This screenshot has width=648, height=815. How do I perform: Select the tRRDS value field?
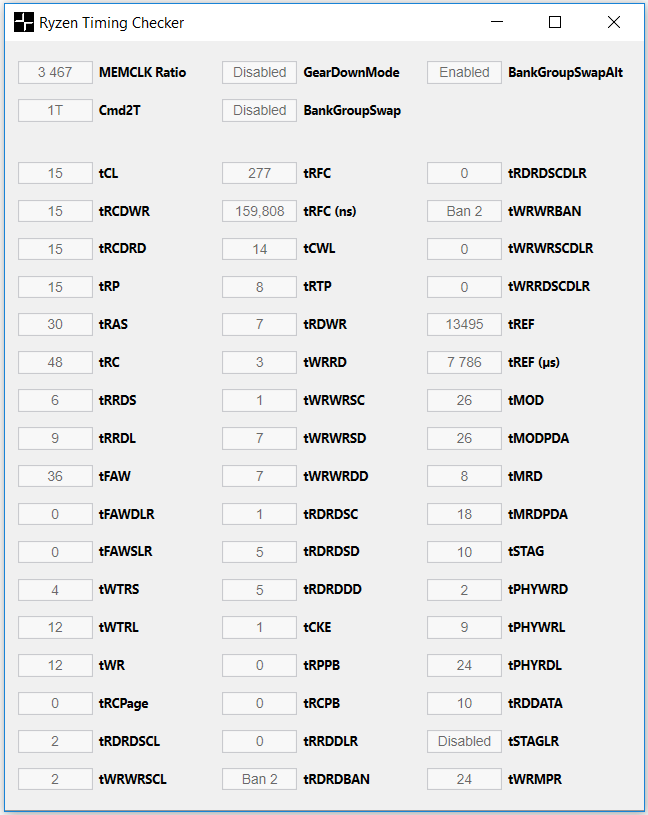(x=56, y=400)
